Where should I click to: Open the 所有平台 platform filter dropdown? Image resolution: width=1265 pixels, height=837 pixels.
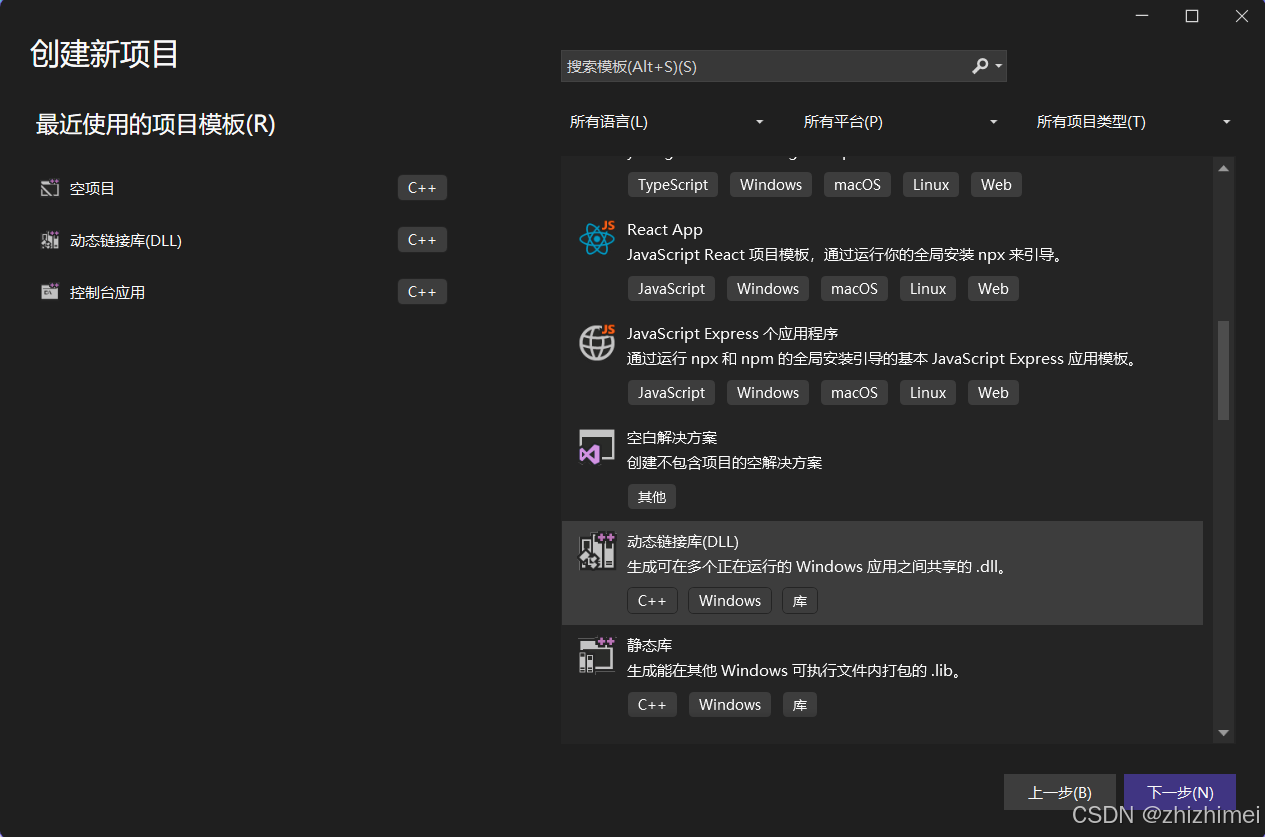[900, 122]
